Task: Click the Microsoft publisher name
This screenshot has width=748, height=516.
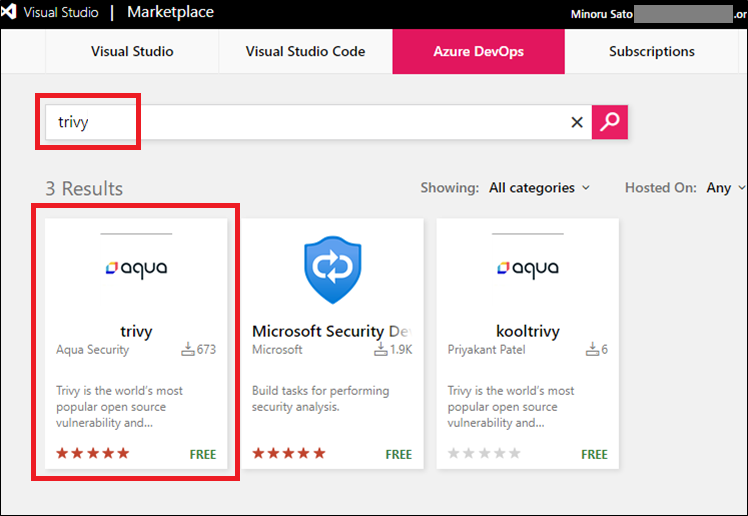Action: point(277,350)
